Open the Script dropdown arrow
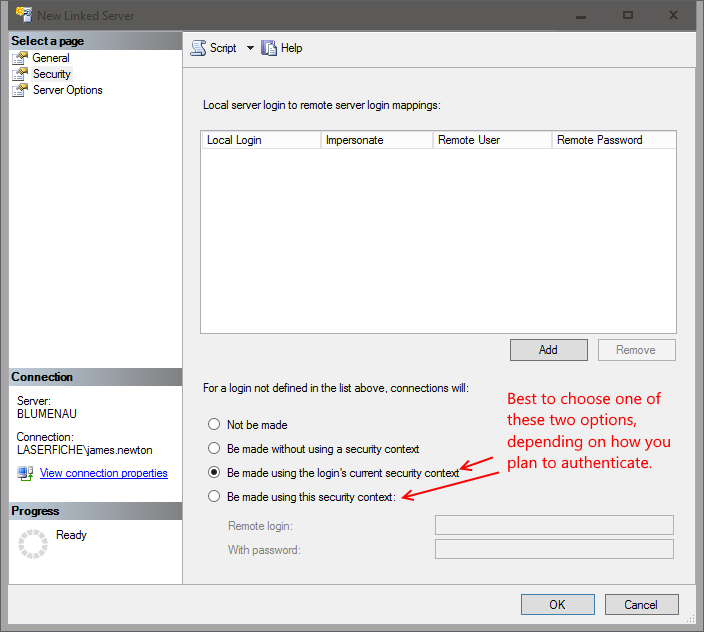 250,48
